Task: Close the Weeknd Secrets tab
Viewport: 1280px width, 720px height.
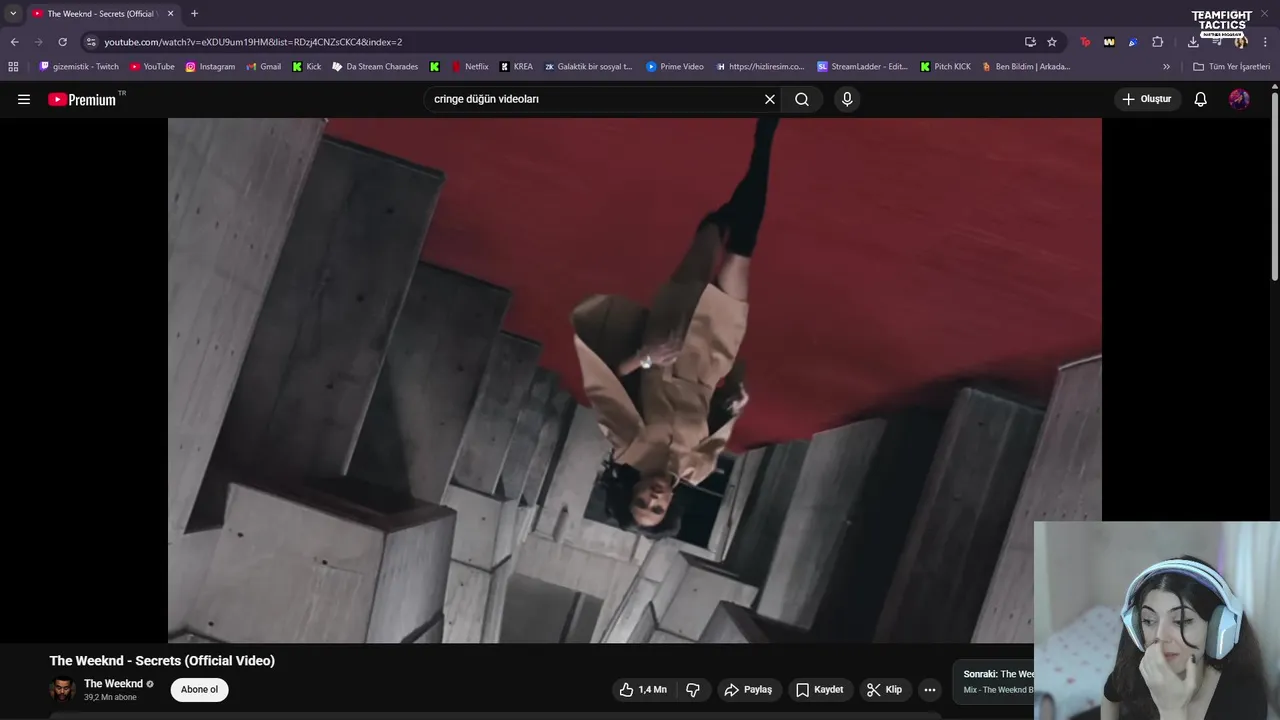Action: (170, 14)
